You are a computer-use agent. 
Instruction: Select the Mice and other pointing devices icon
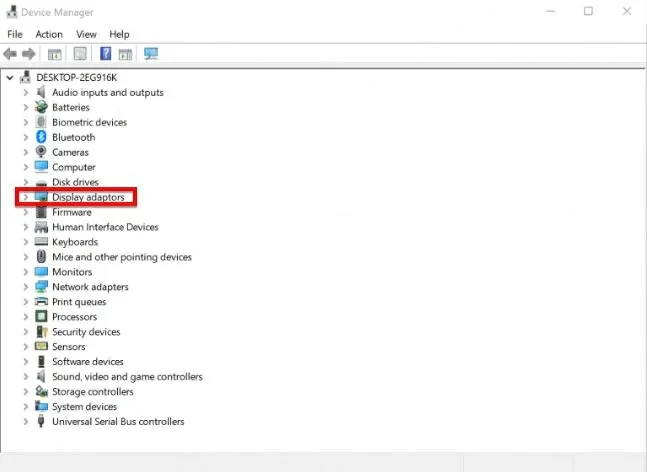pos(41,257)
